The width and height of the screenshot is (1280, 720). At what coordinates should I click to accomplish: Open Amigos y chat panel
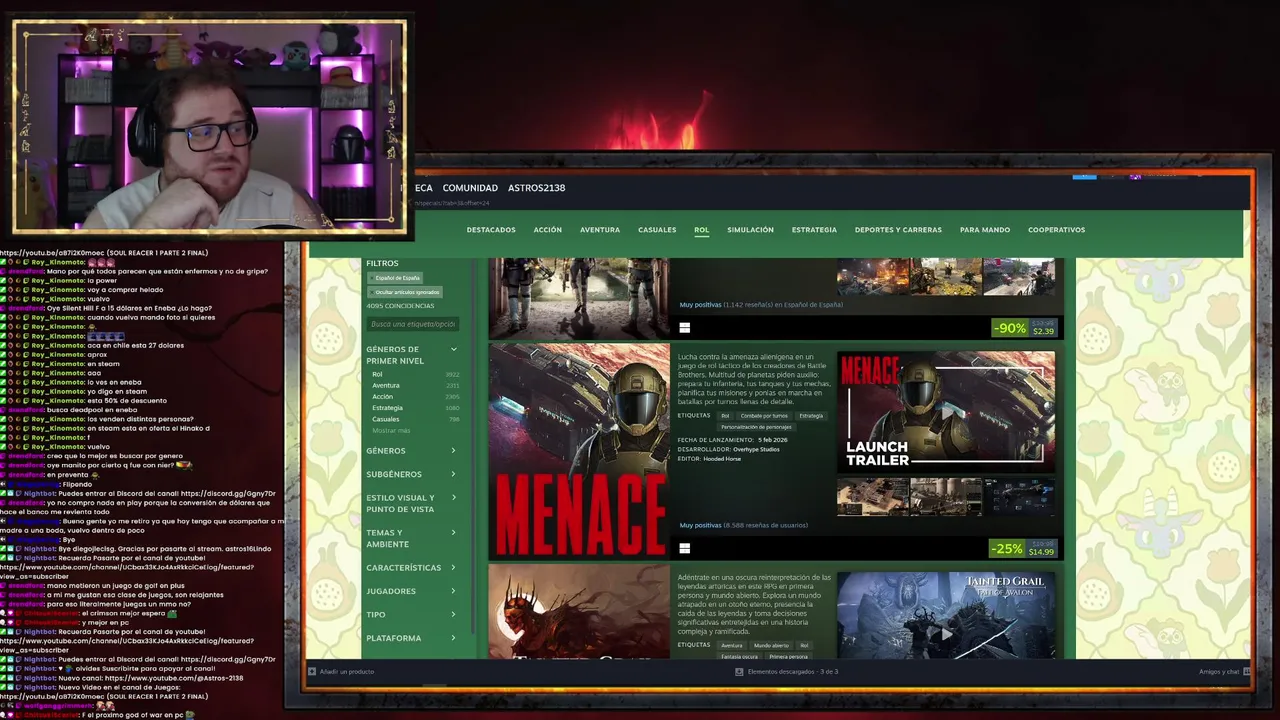coord(1219,671)
